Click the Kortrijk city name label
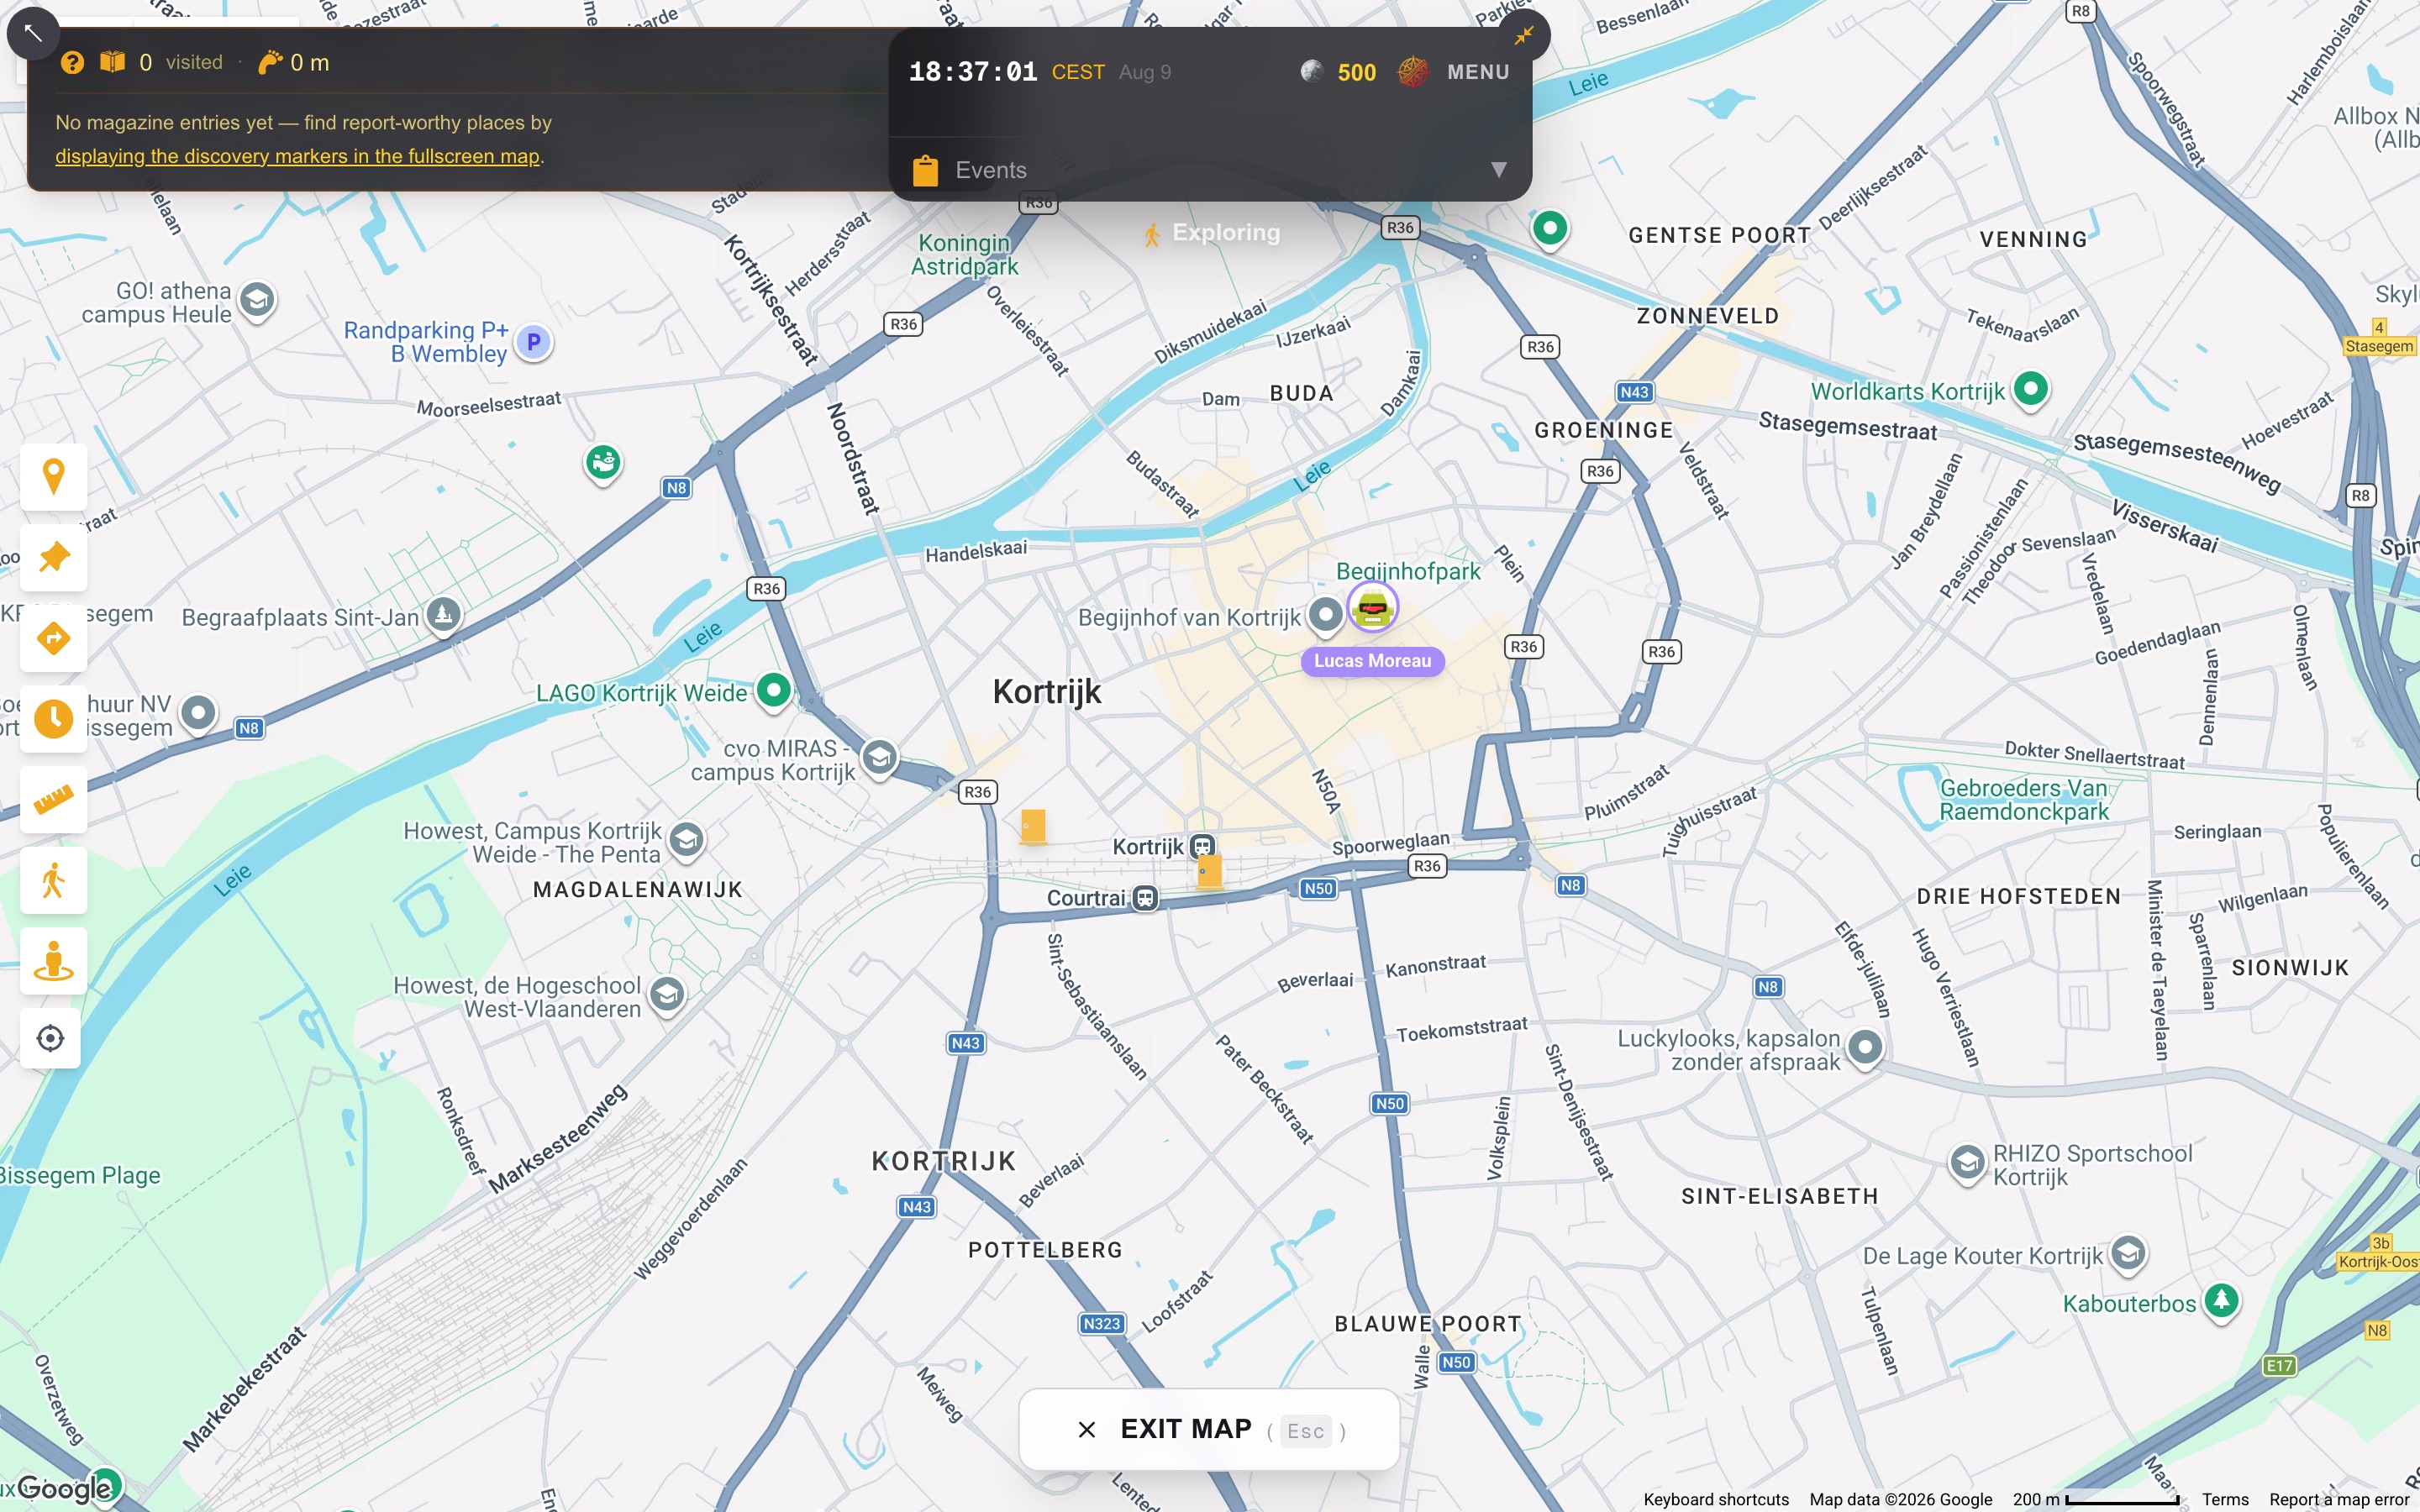The height and width of the screenshot is (1512, 2420). click(x=1047, y=692)
